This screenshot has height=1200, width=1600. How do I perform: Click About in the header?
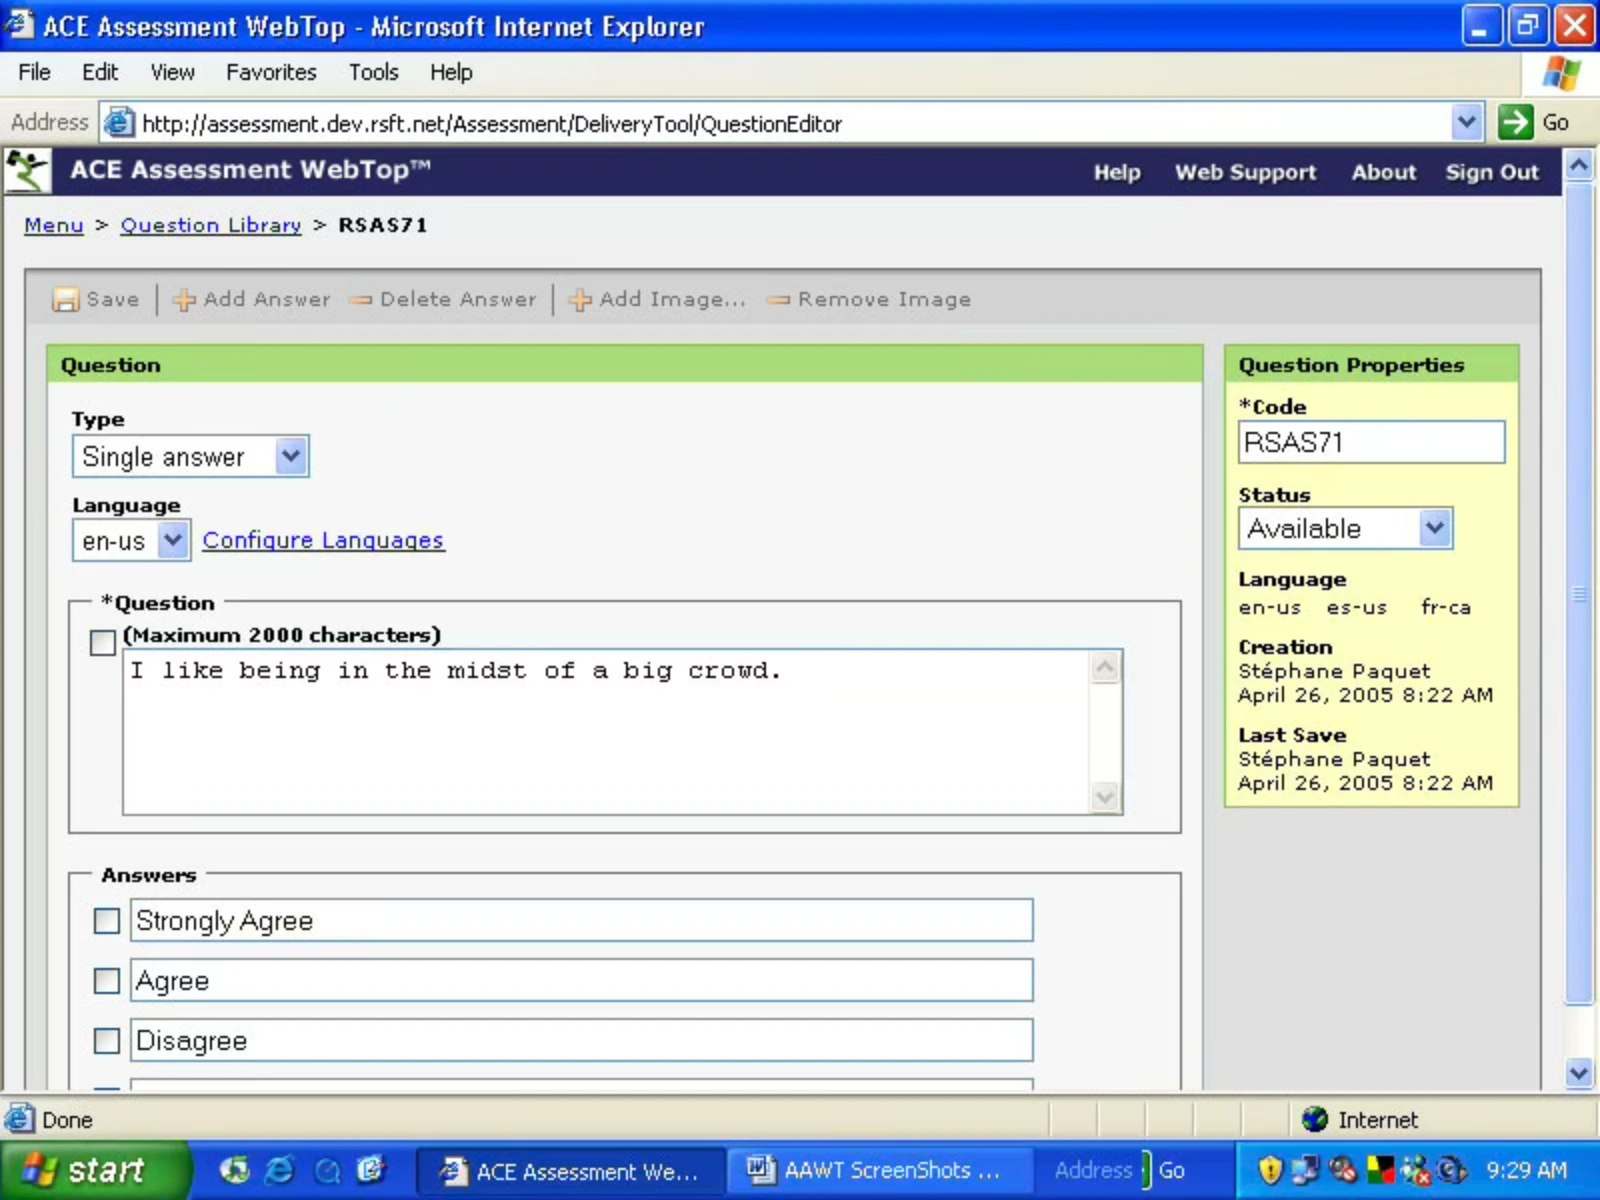tap(1384, 172)
